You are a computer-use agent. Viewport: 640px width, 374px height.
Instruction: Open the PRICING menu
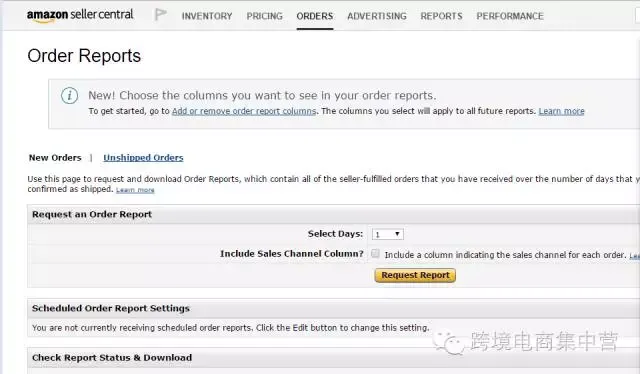264,16
